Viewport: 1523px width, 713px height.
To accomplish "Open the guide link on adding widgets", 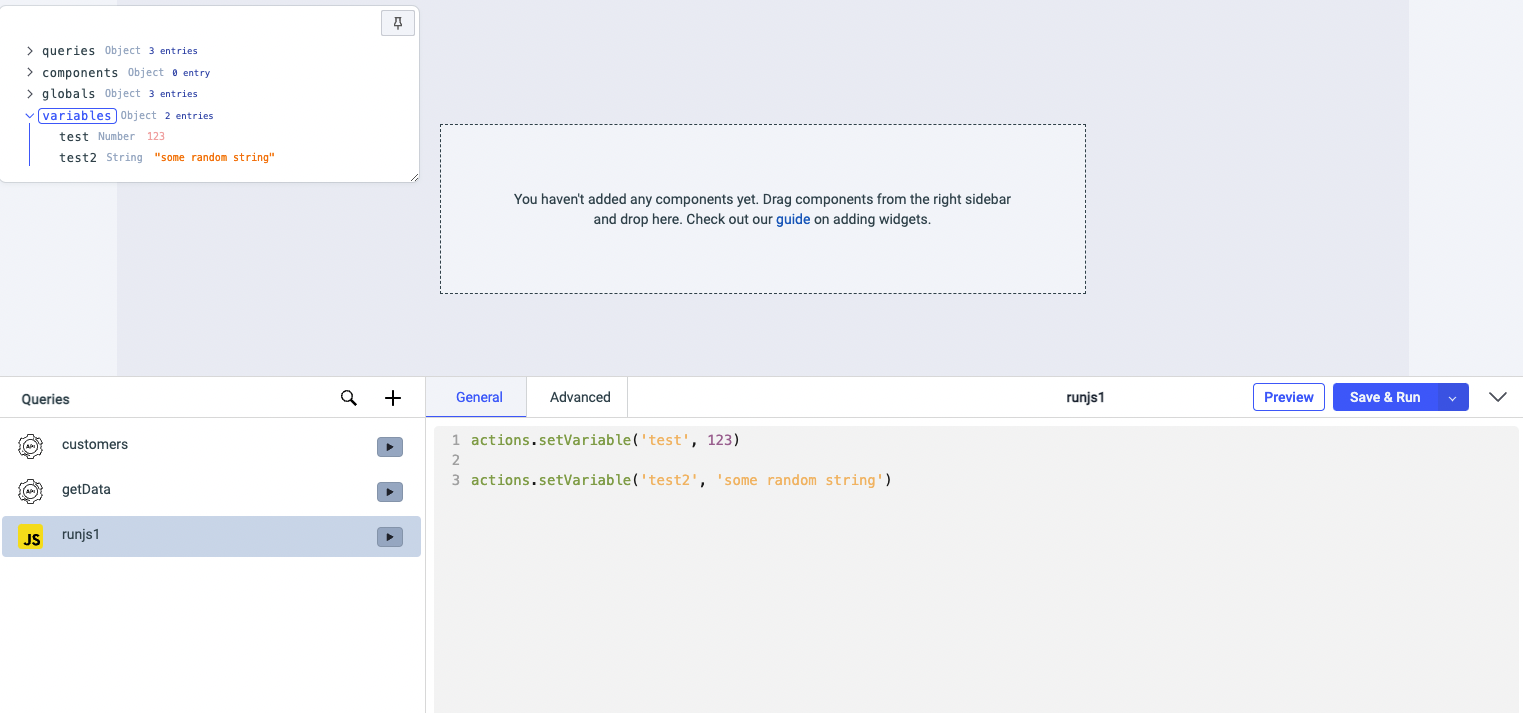I will click(793, 219).
